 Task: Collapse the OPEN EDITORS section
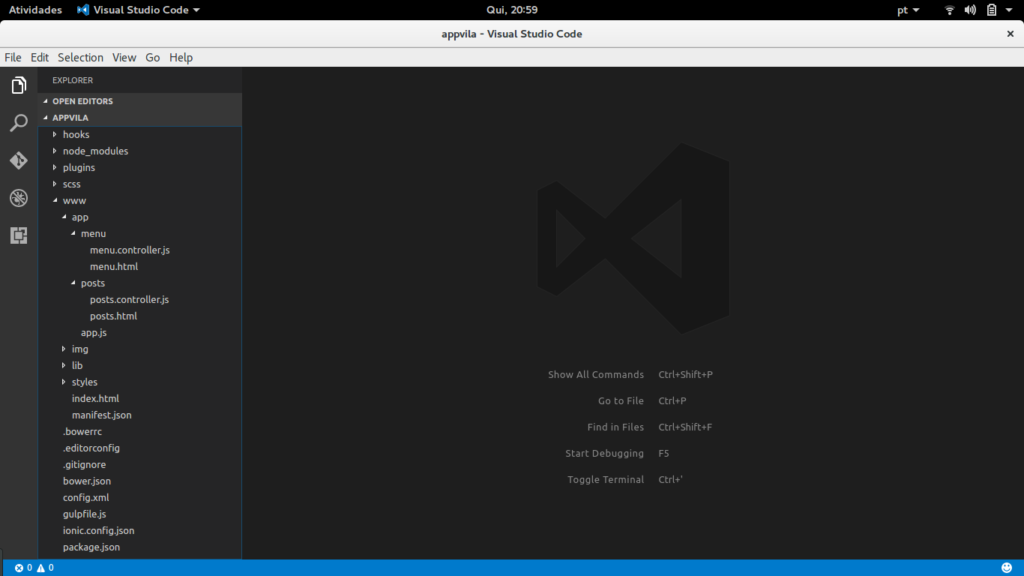[82, 101]
